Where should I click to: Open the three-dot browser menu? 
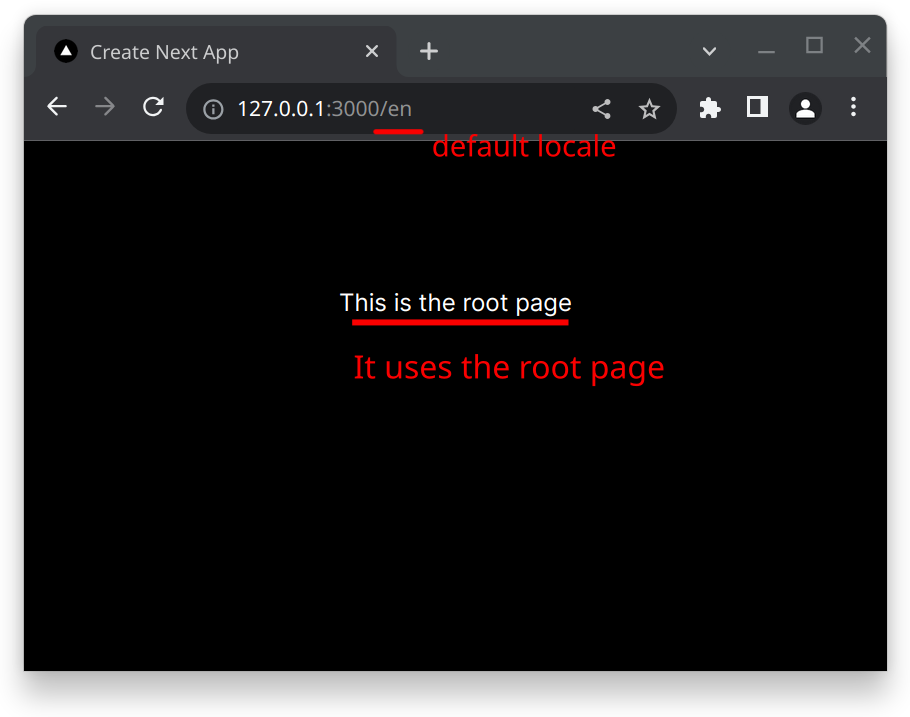pyautogui.click(x=853, y=107)
